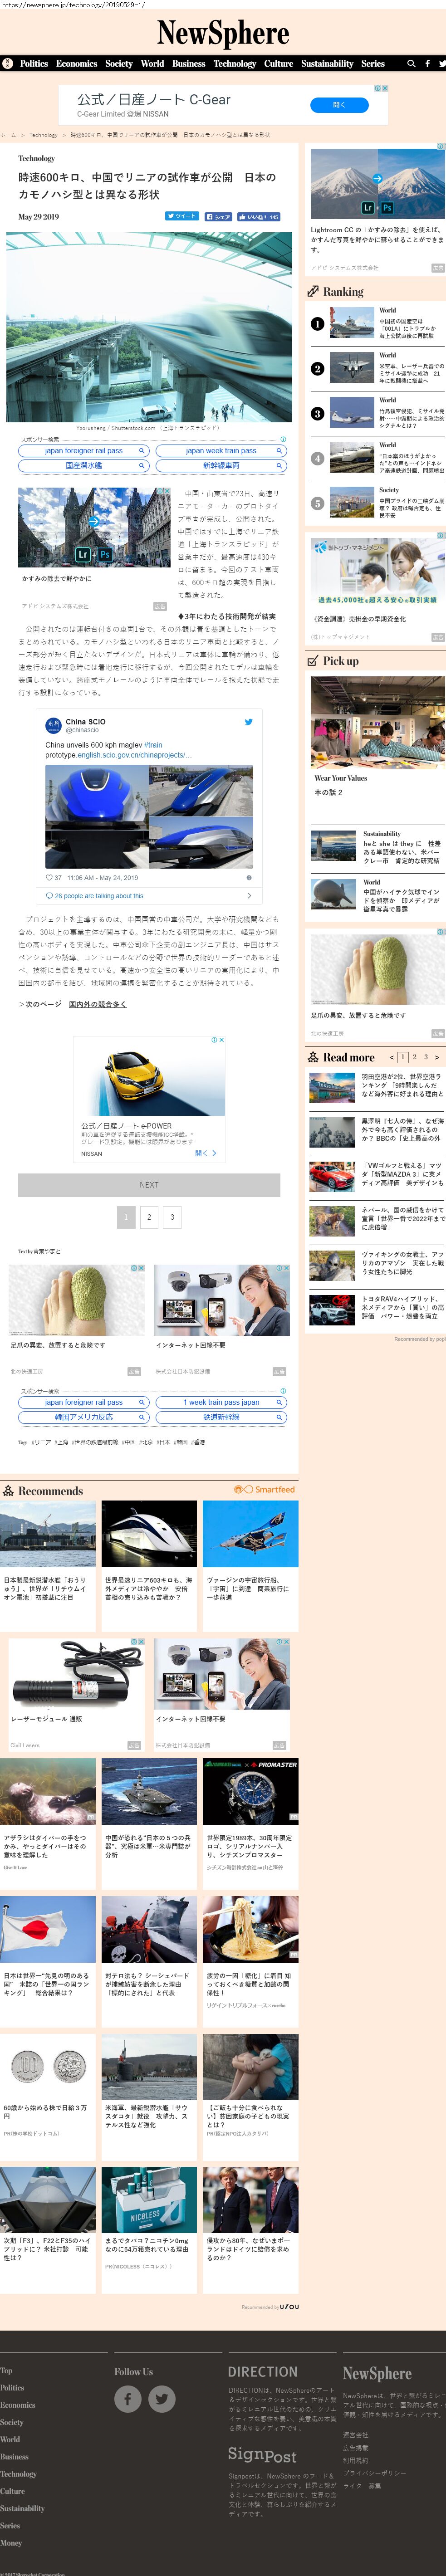Go to previous Read more page with the left arrow

[391, 1056]
